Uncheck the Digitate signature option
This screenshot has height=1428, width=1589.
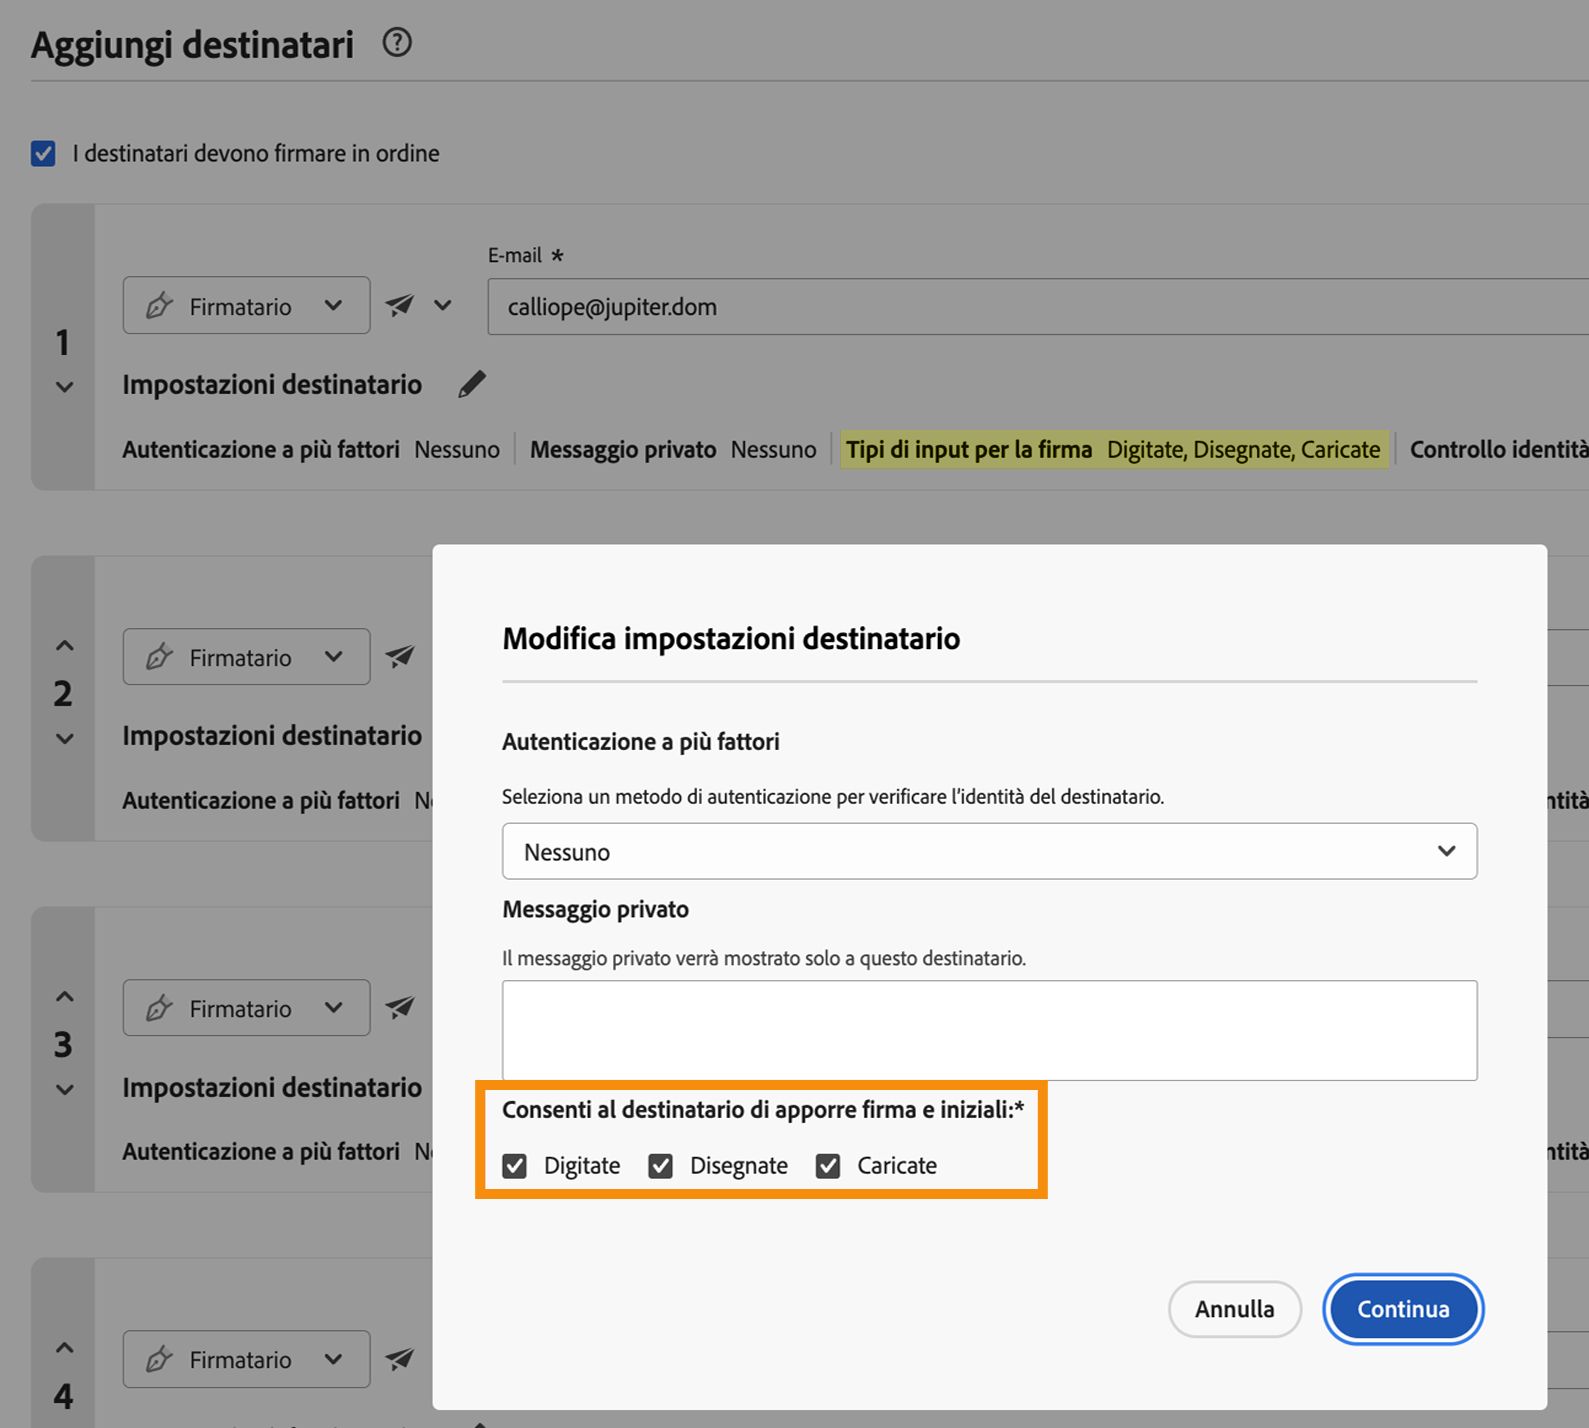pyautogui.click(x=515, y=1166)
